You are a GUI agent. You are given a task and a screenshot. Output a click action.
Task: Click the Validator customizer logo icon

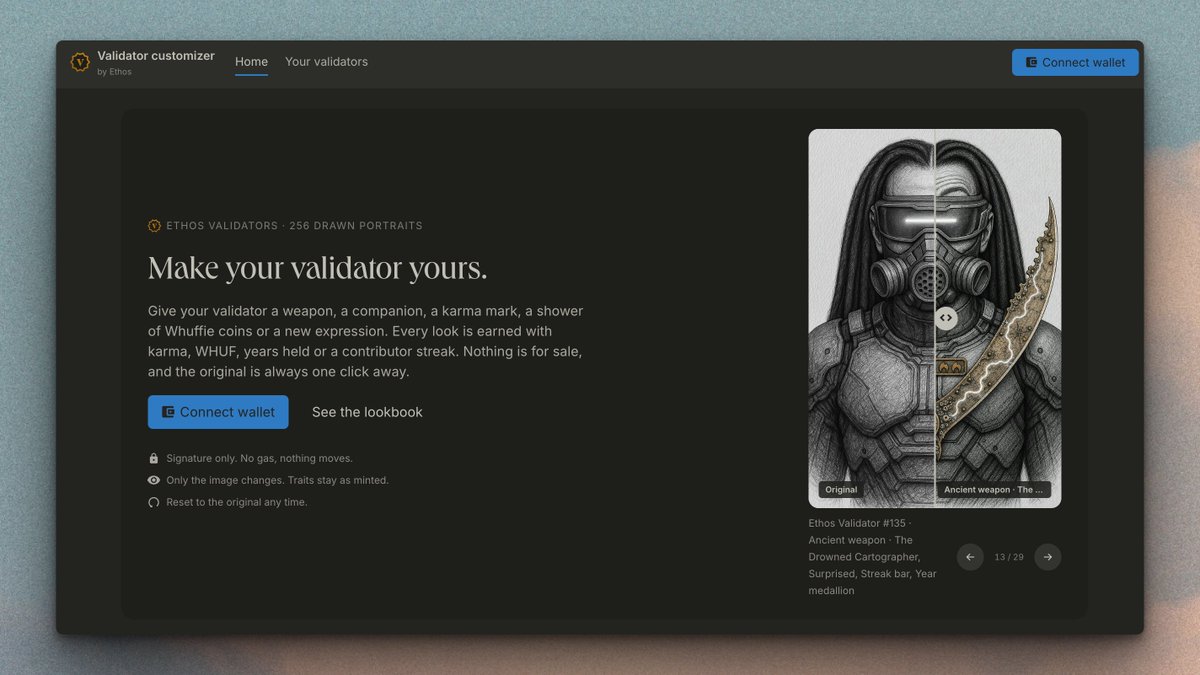coord(80,62)
